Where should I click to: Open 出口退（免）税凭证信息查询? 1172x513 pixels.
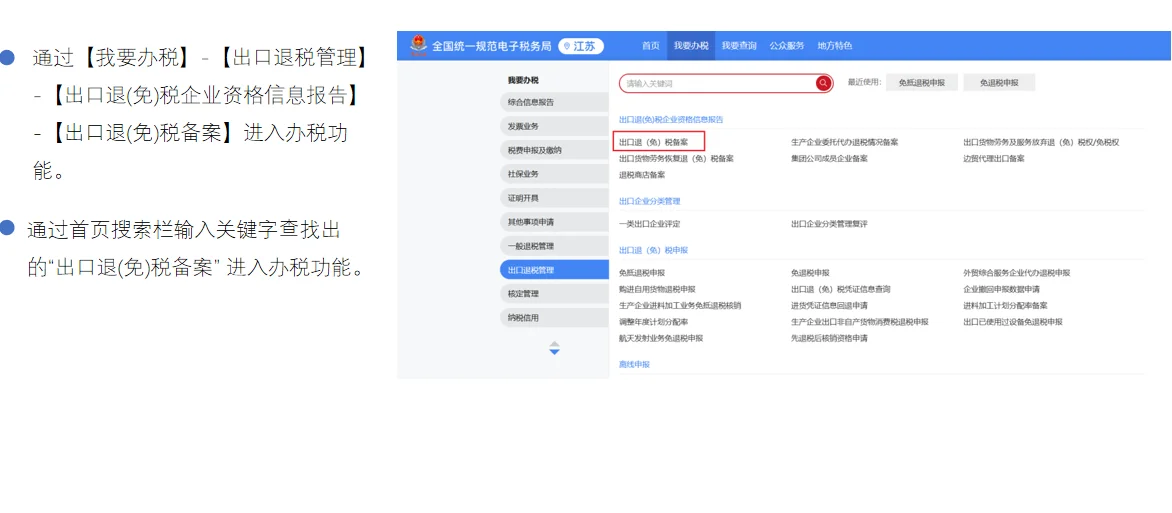[x=841, y=289]
